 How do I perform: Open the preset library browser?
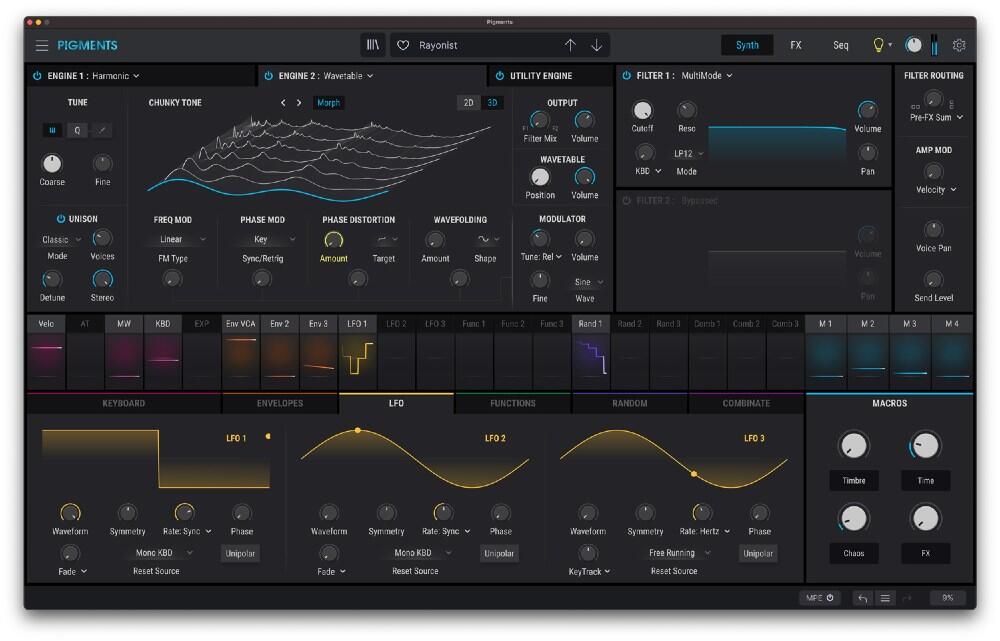pos(373,45)
